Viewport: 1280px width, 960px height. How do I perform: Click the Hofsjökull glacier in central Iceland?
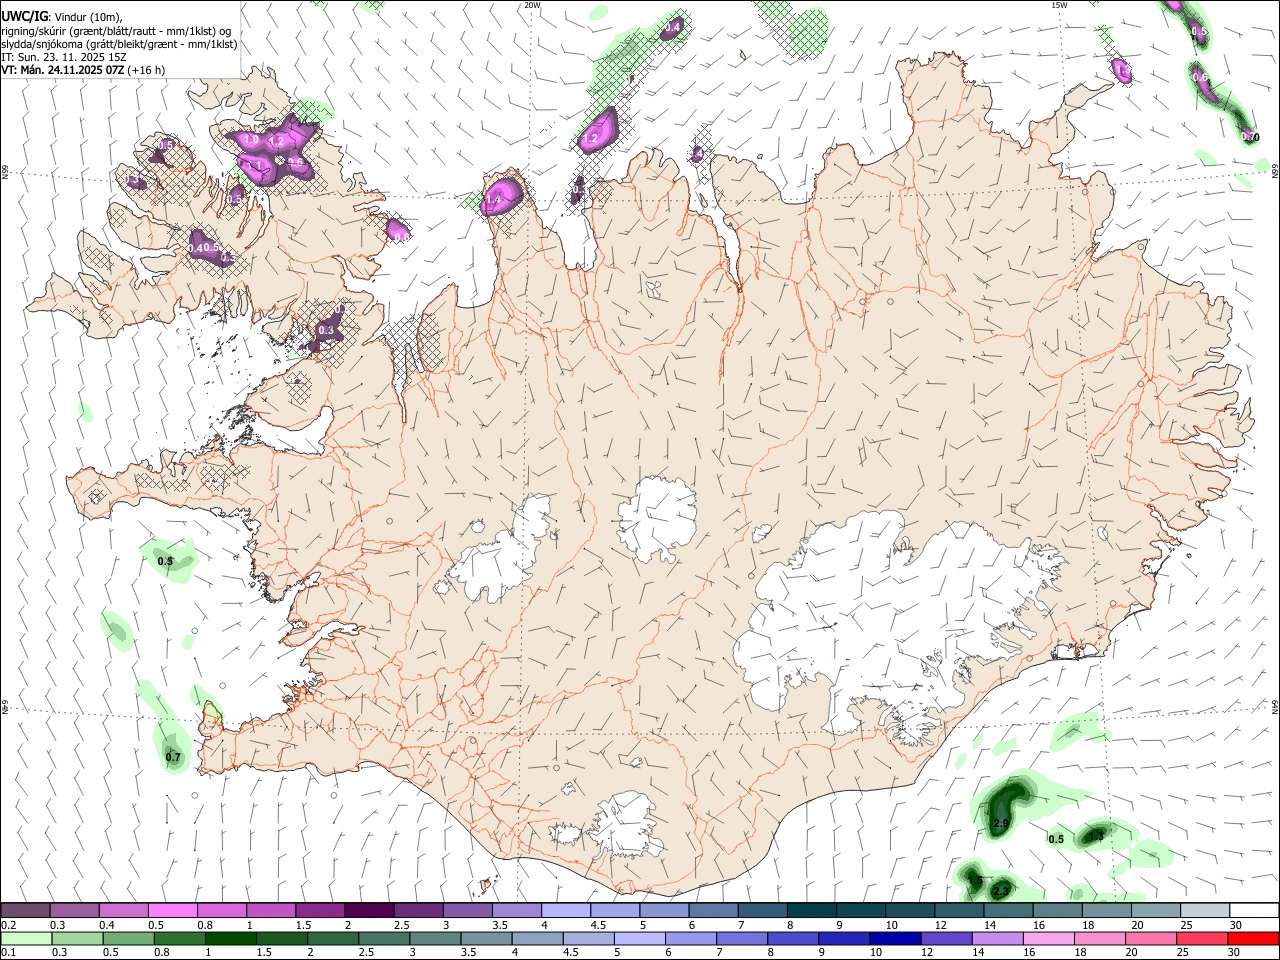click(x=656, y=518)
